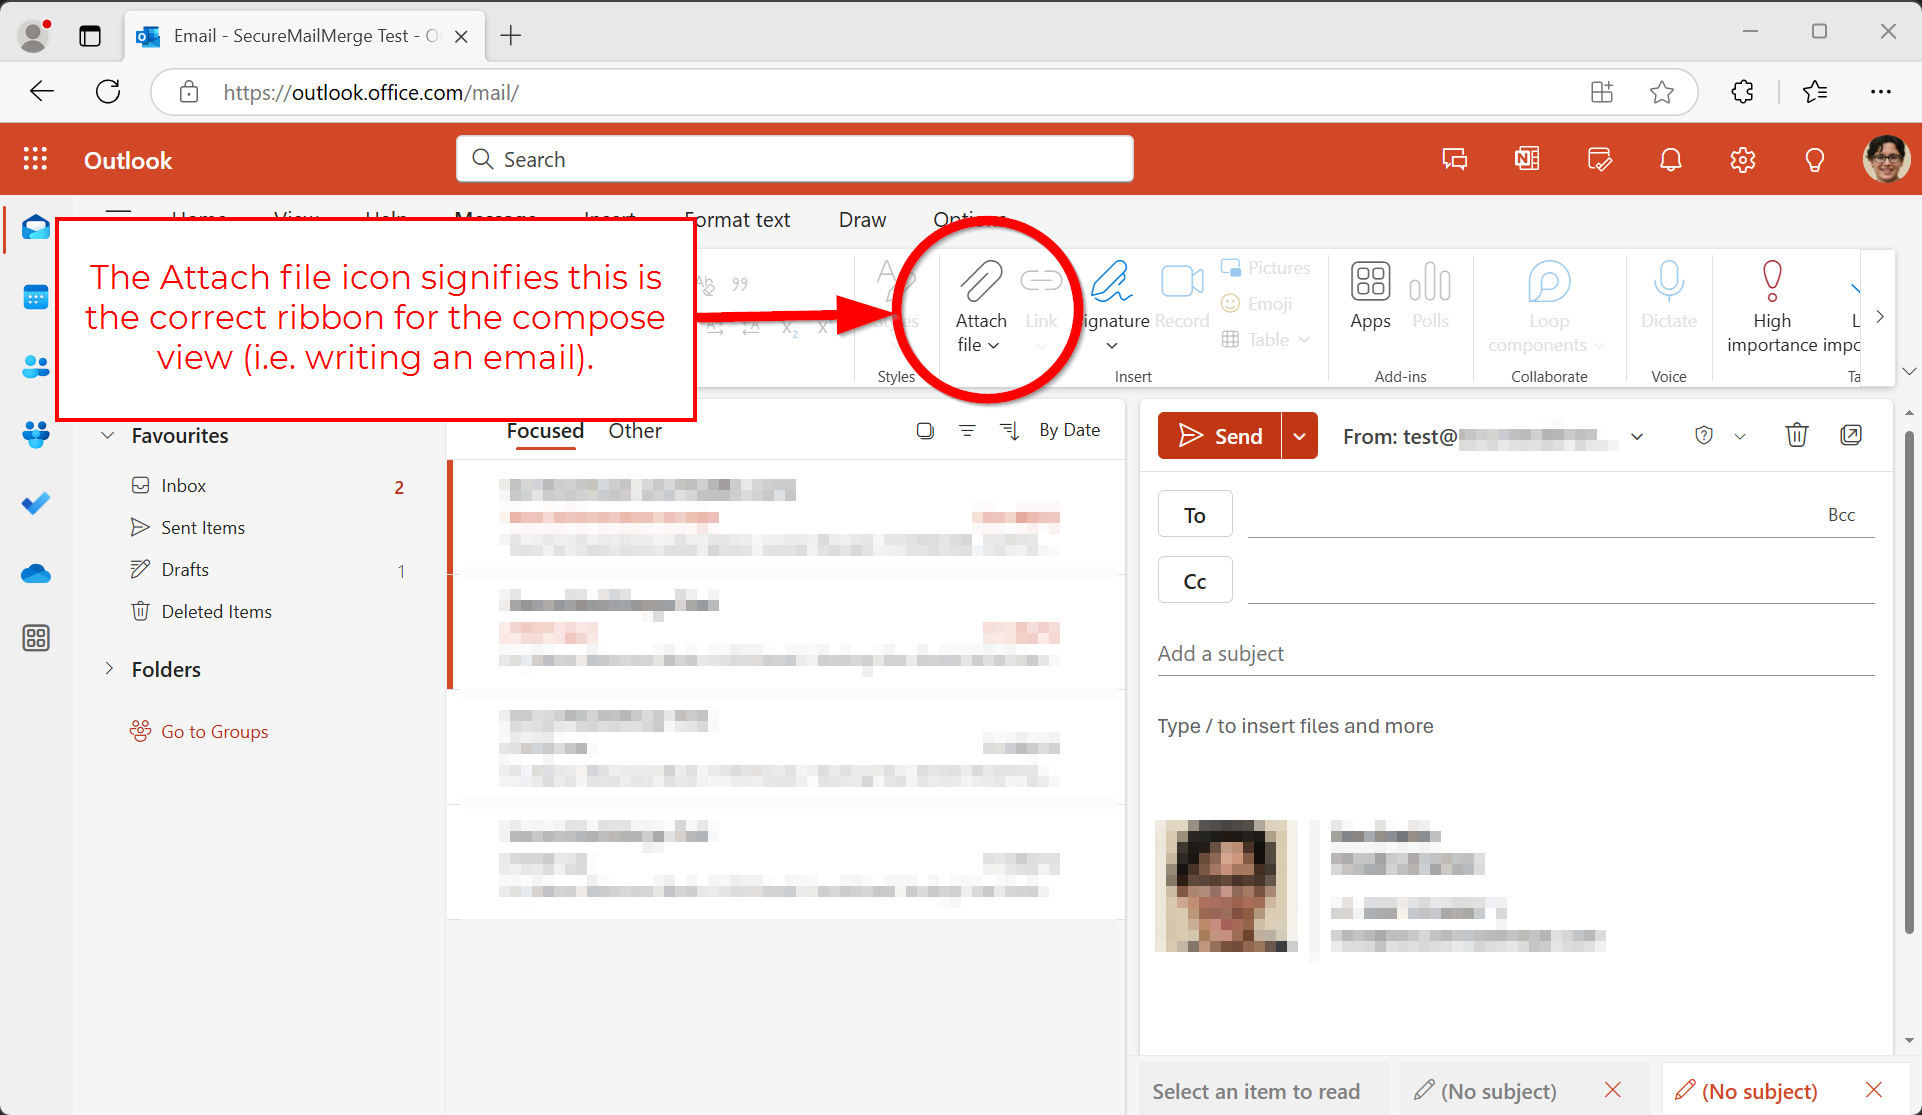
Task: Click the Send button
Action: [1220, 436]
